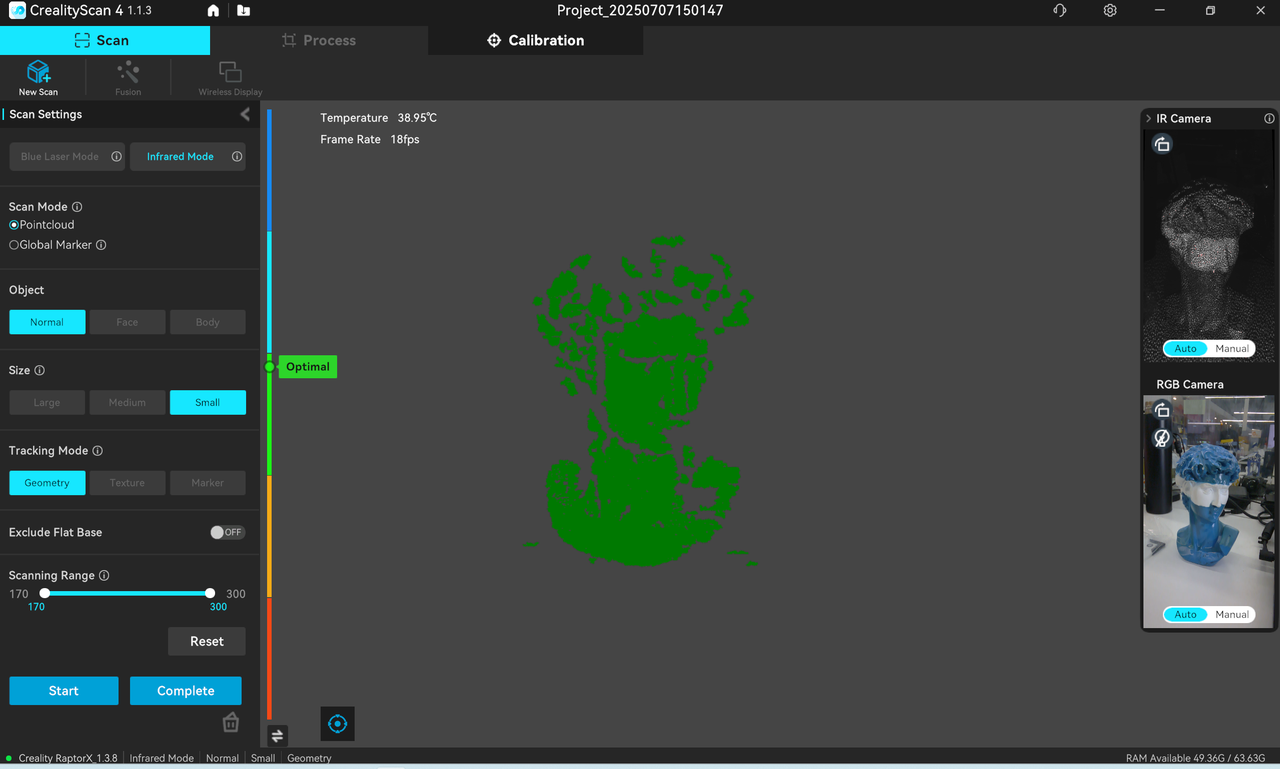The image size is (1280, 769).
Task: Show Blue Laser Mode info
Action: point(116,157)
